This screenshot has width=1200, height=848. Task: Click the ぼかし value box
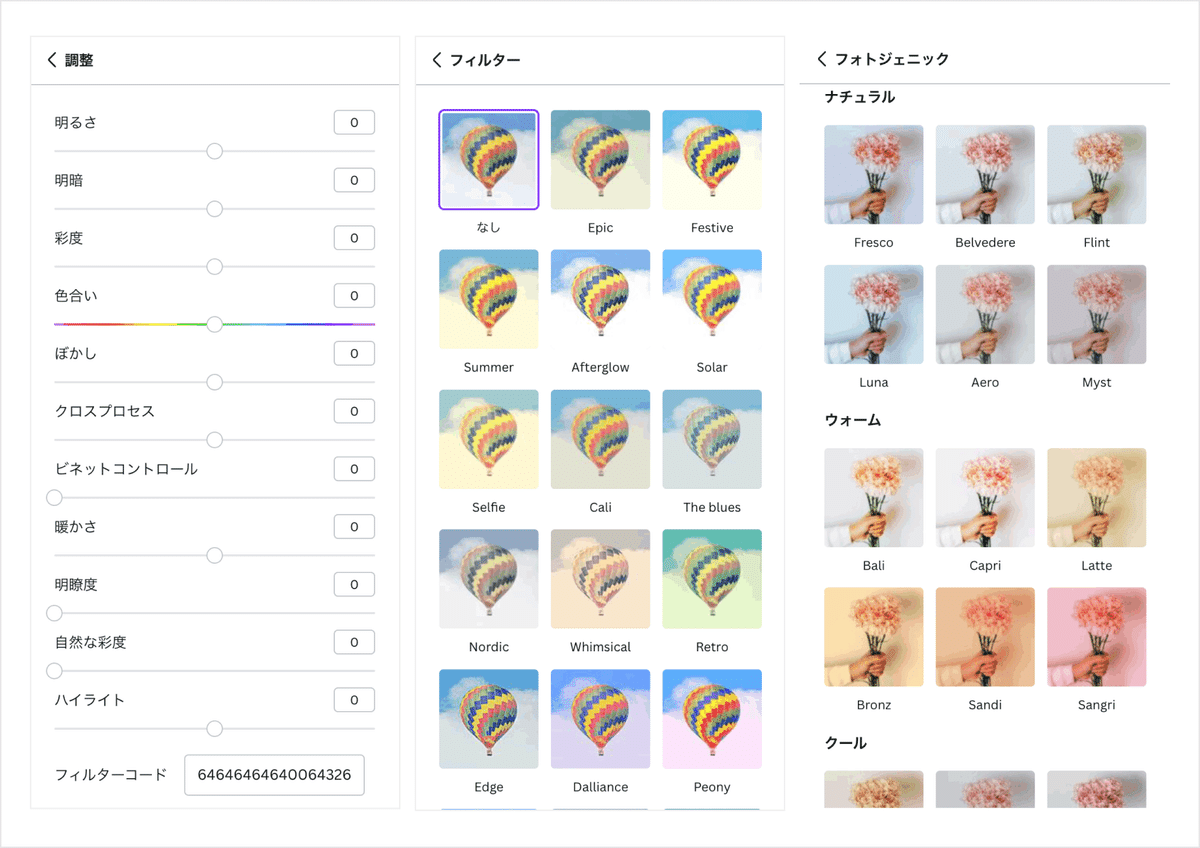(354, 353)
